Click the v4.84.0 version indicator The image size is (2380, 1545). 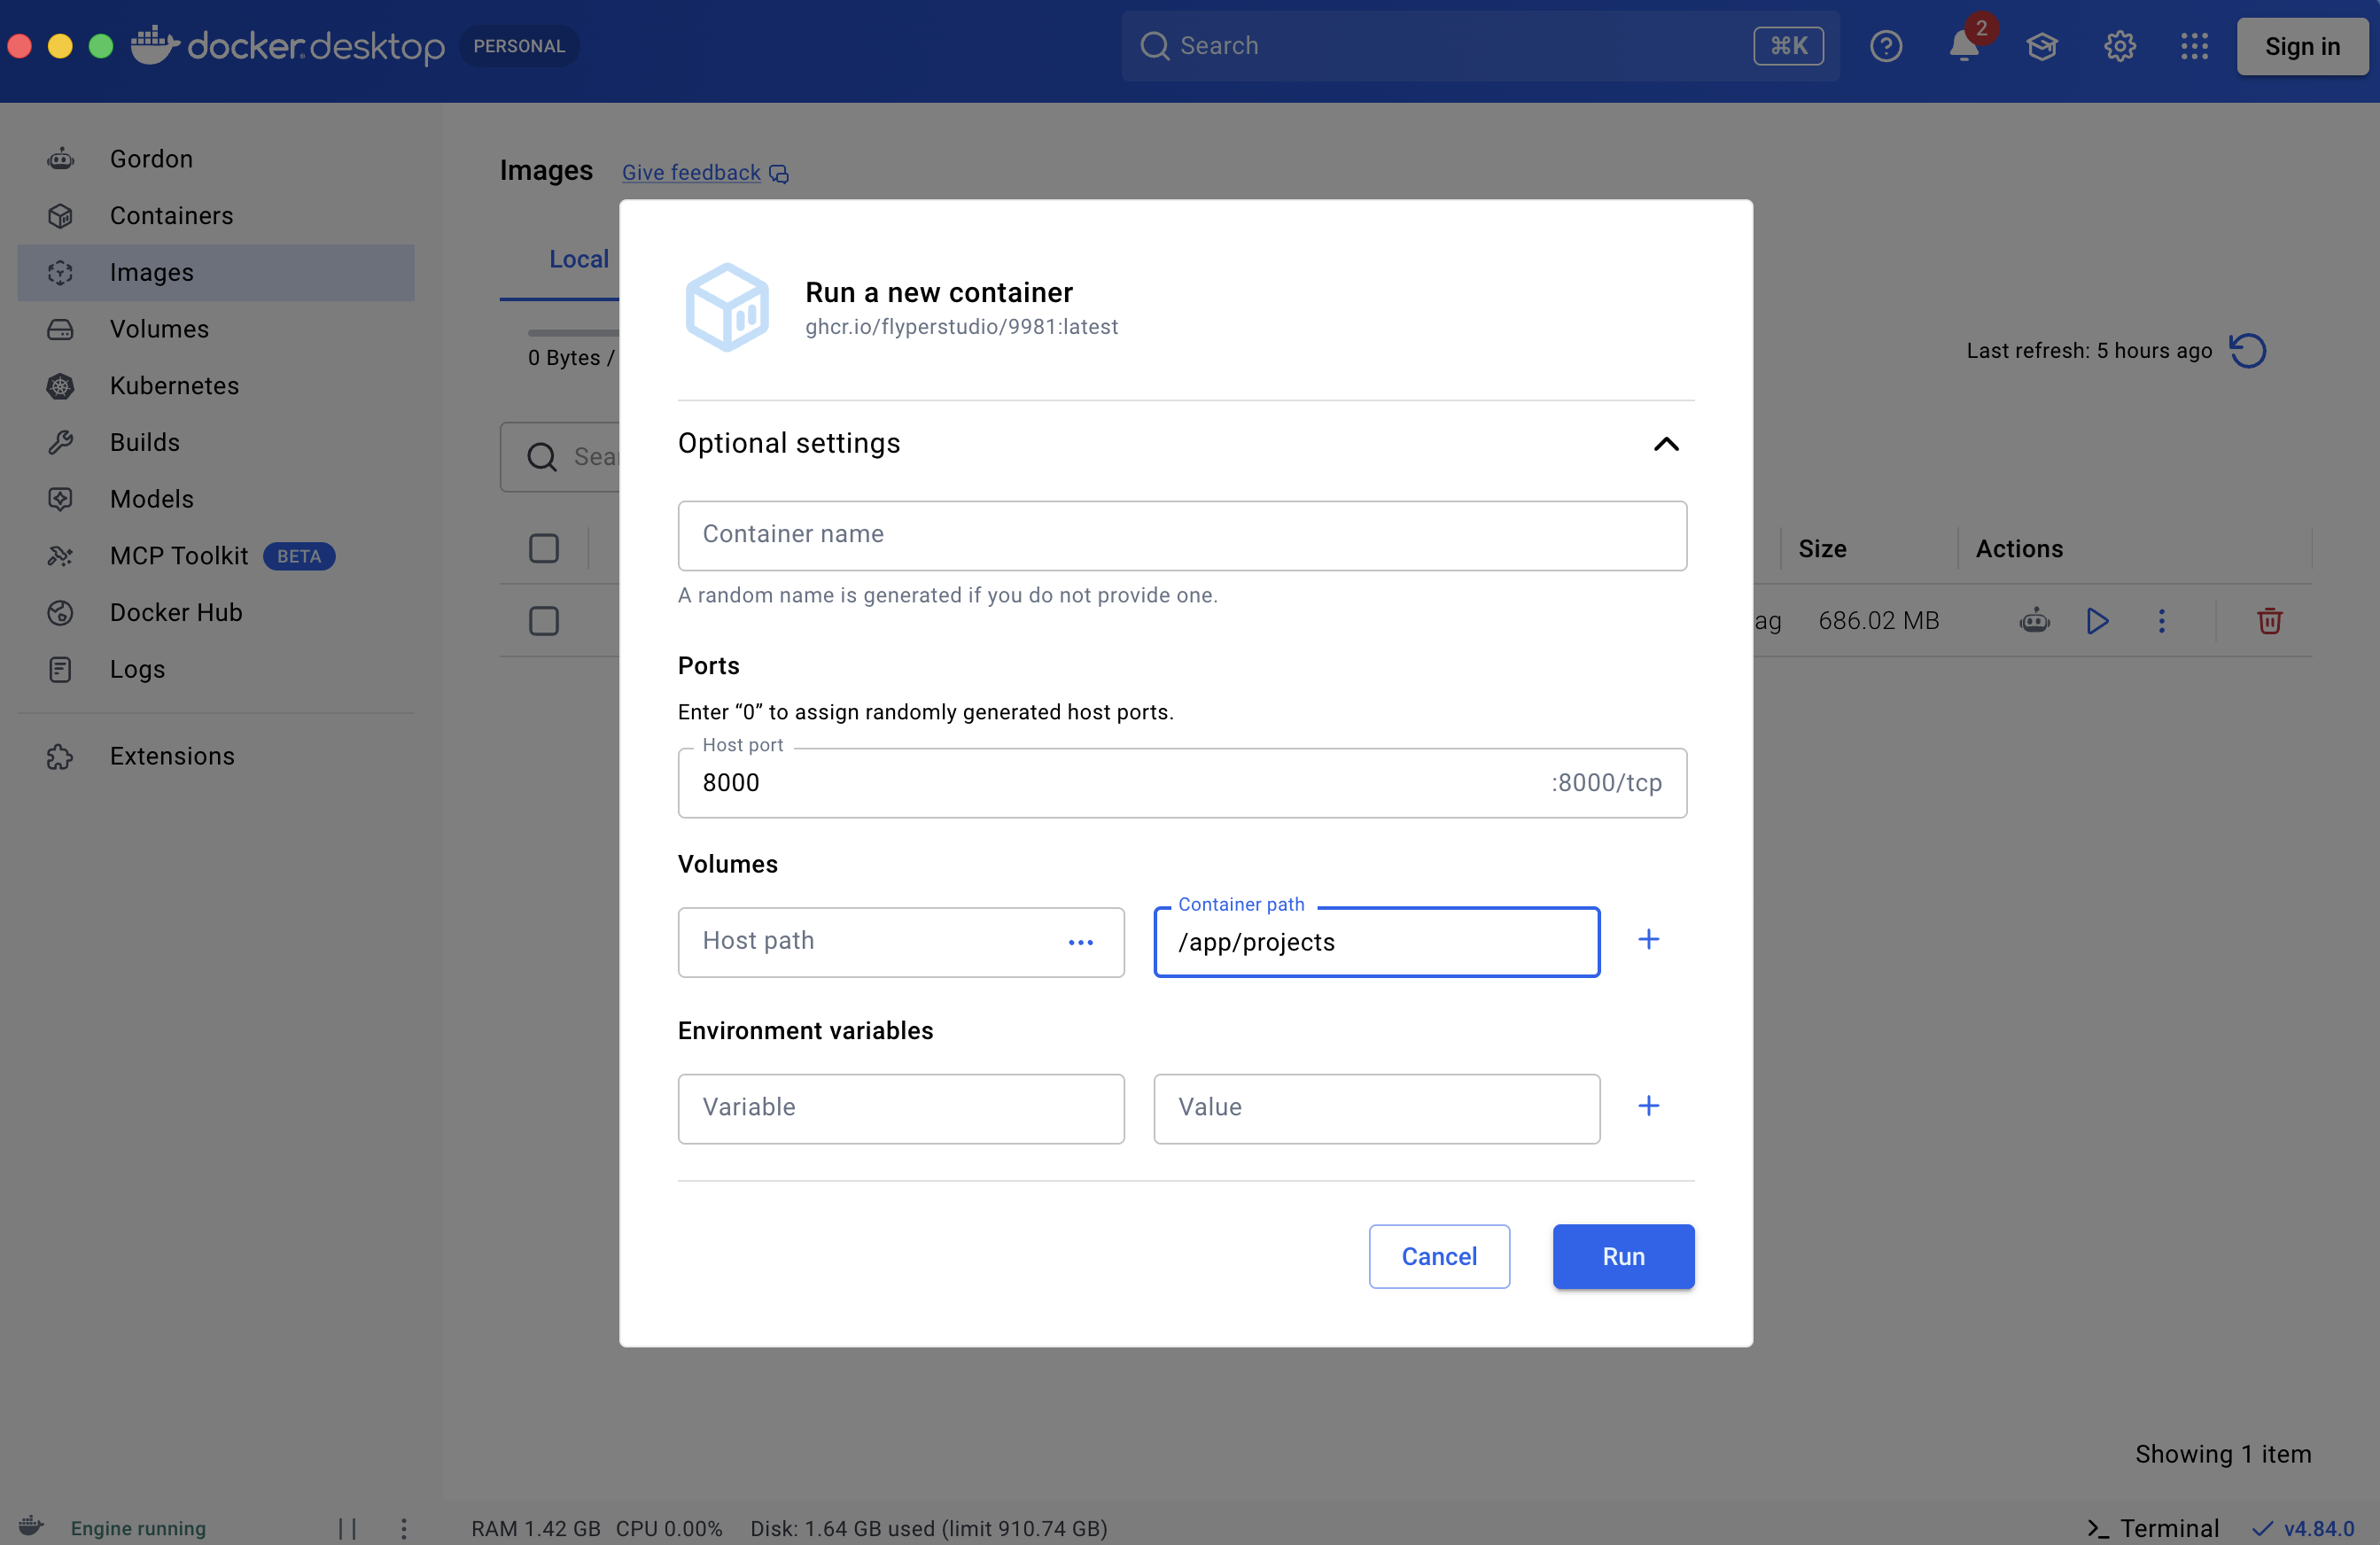pyautogui.click(x=2304, y=1528)
